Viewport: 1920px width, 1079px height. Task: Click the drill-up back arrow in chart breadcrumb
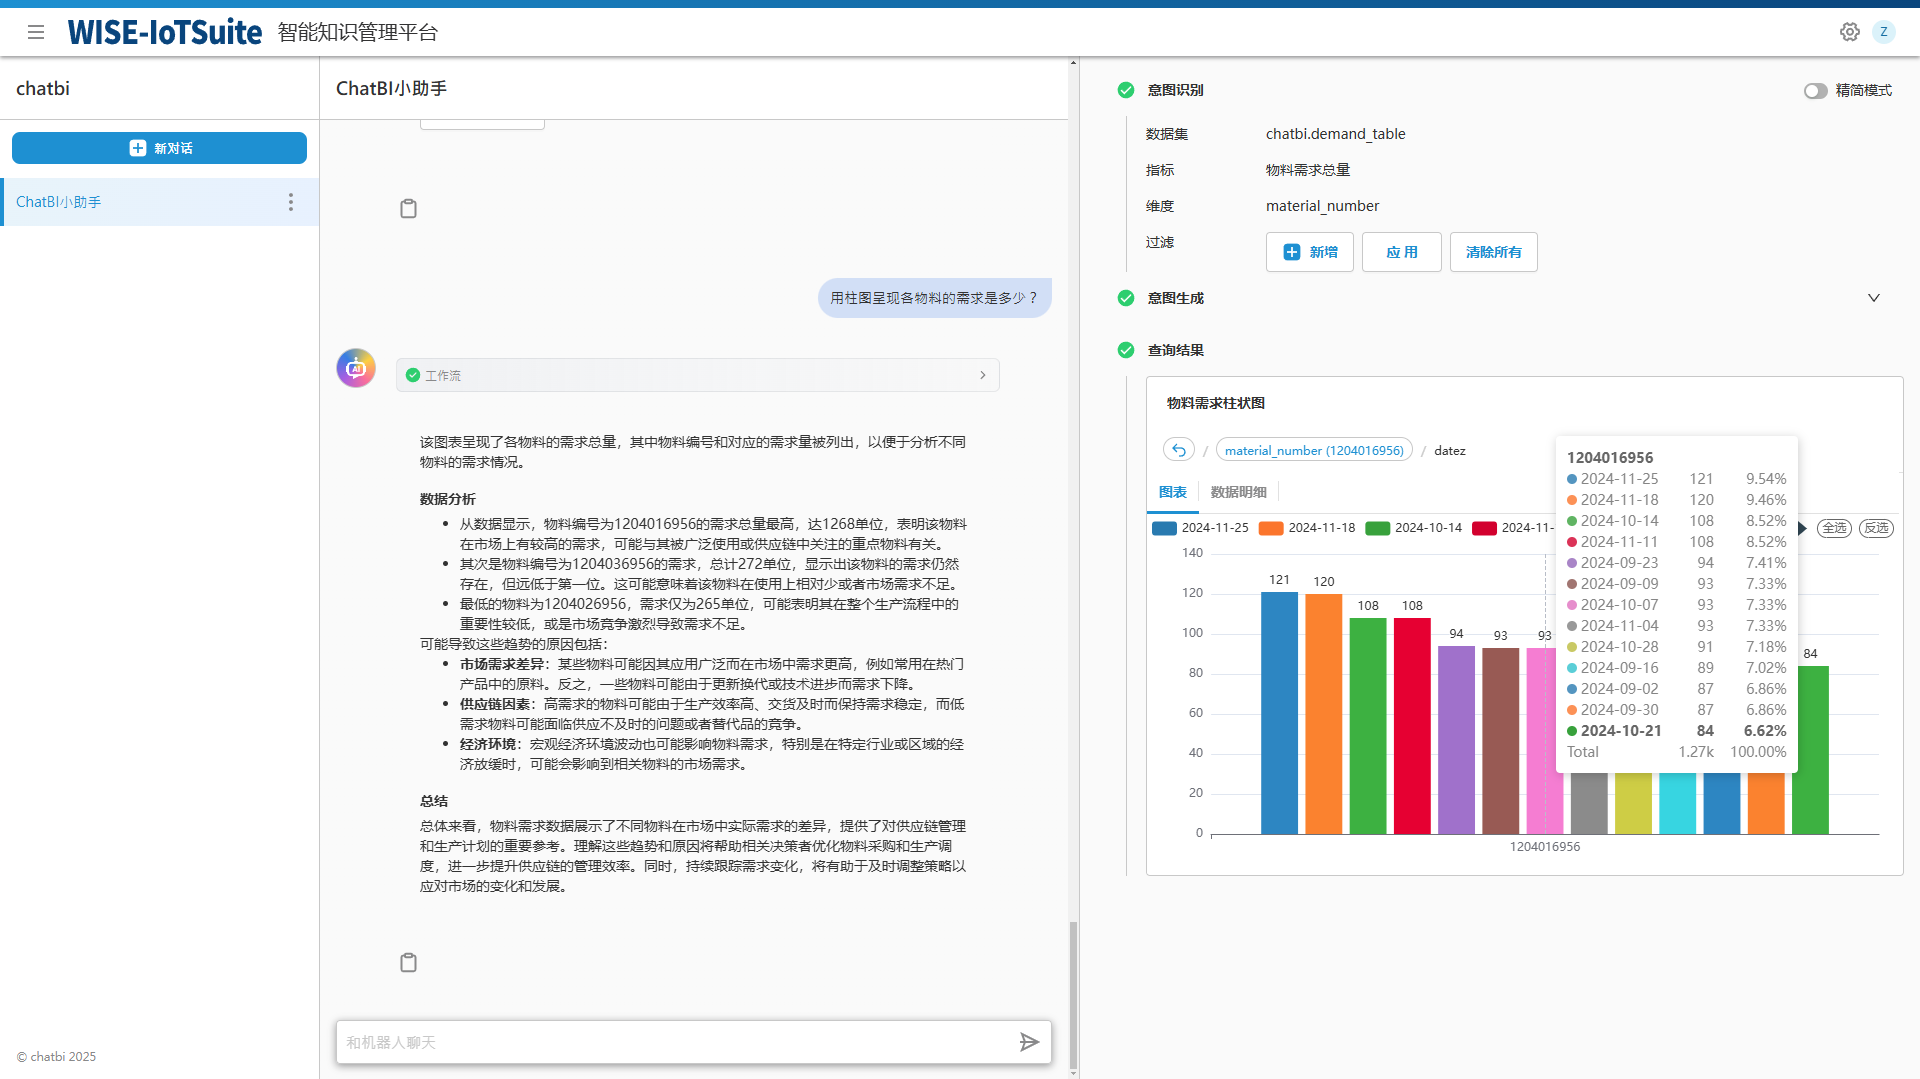point(1179,450)
